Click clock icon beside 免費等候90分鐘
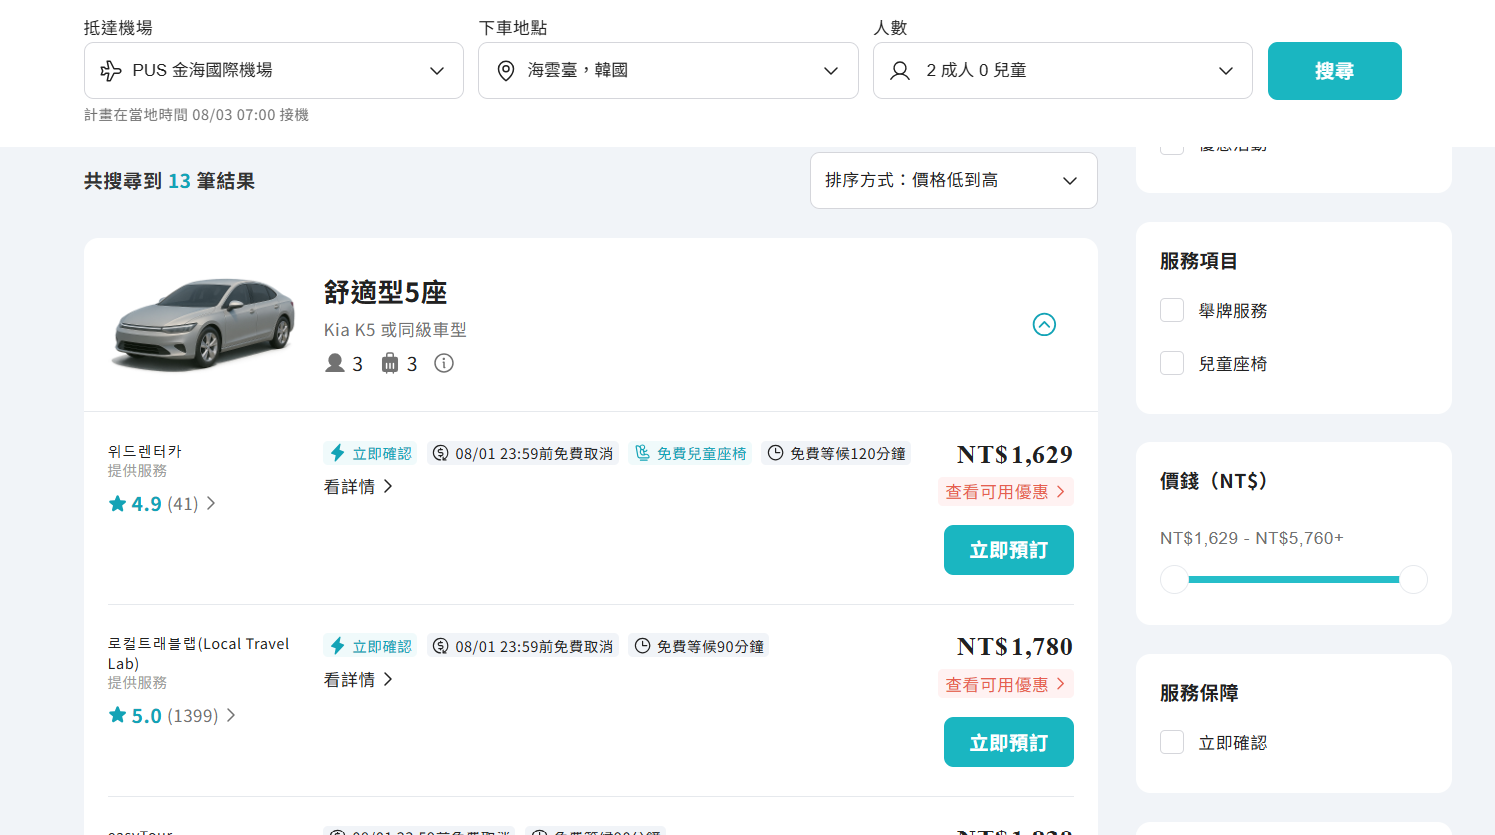Viewport: 1495px width, 835px height. (x=642, y=646)
